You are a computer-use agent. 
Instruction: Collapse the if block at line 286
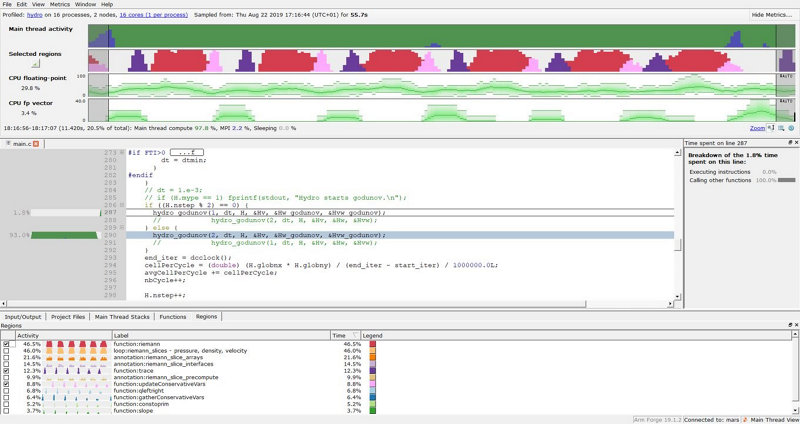pyautogui.click(x=122, y=205)
